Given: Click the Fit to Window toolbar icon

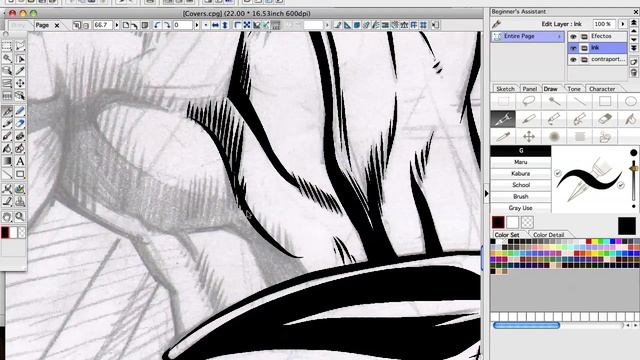Looking at the screenshot, I should [x=247, y=25].
